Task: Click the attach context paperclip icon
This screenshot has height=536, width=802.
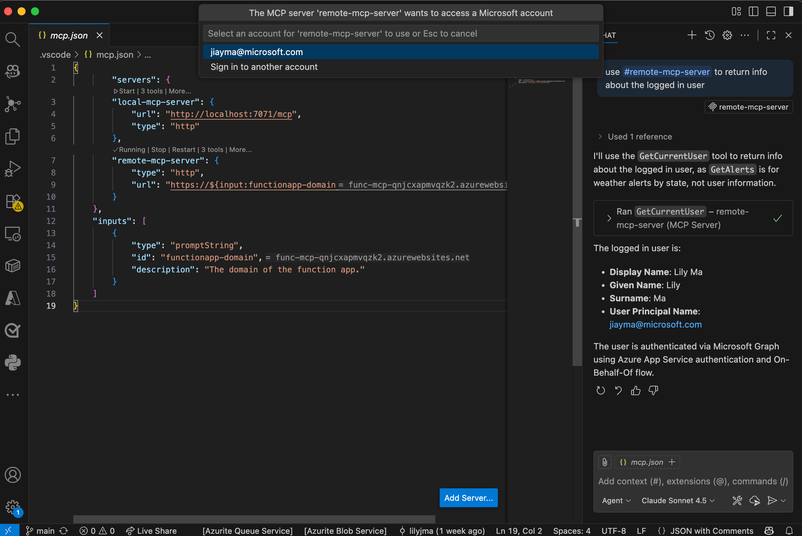Action: tap(605, 462)
